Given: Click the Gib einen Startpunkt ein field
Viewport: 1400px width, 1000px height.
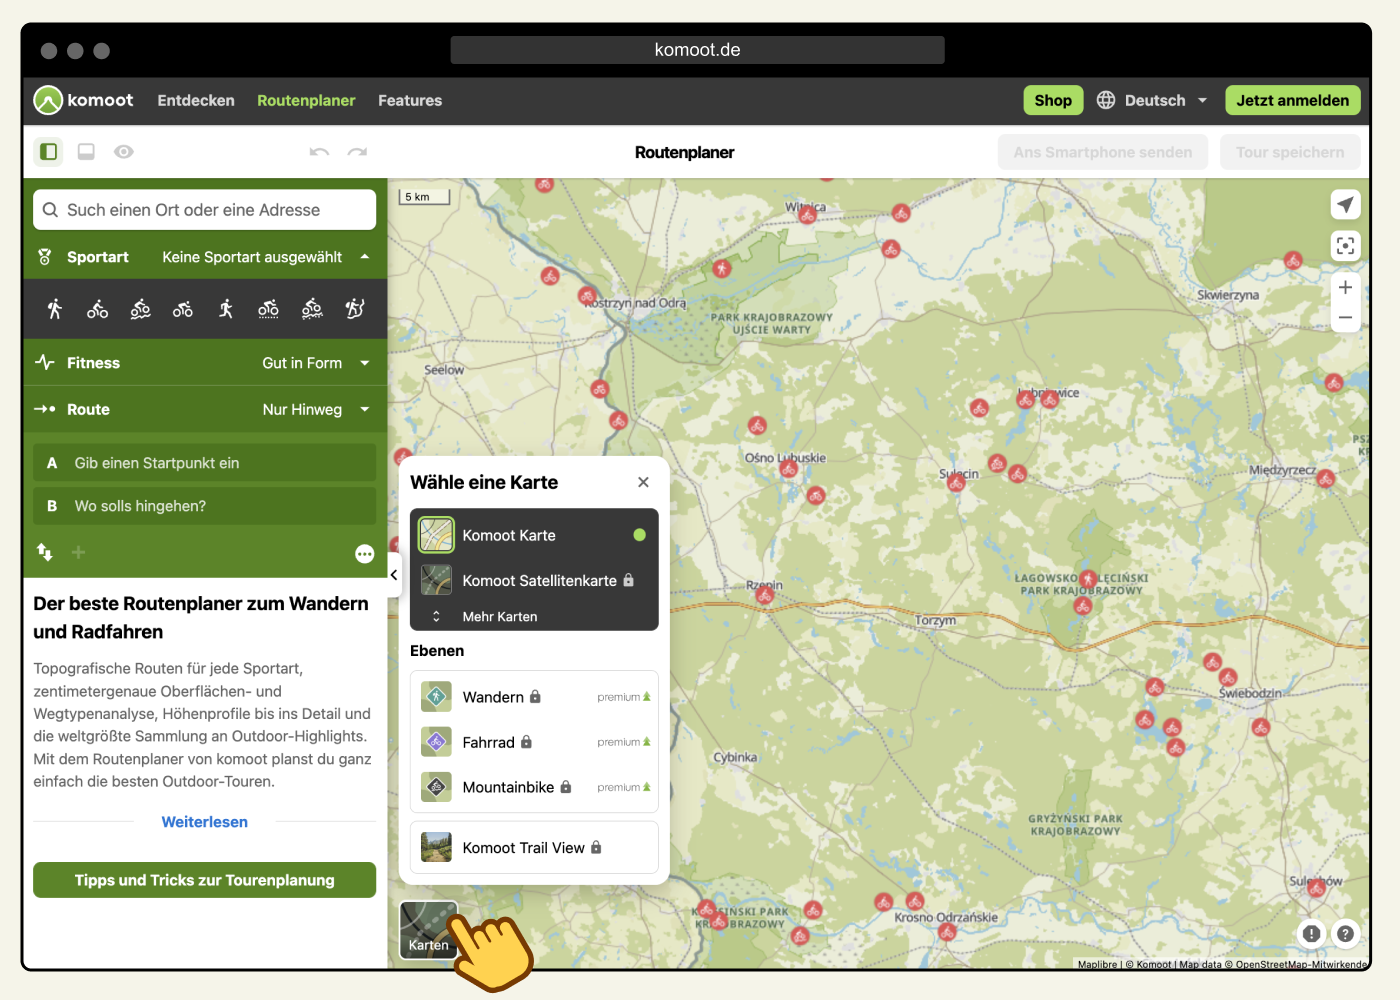Looking at the screenshot, I should [205, 463].
